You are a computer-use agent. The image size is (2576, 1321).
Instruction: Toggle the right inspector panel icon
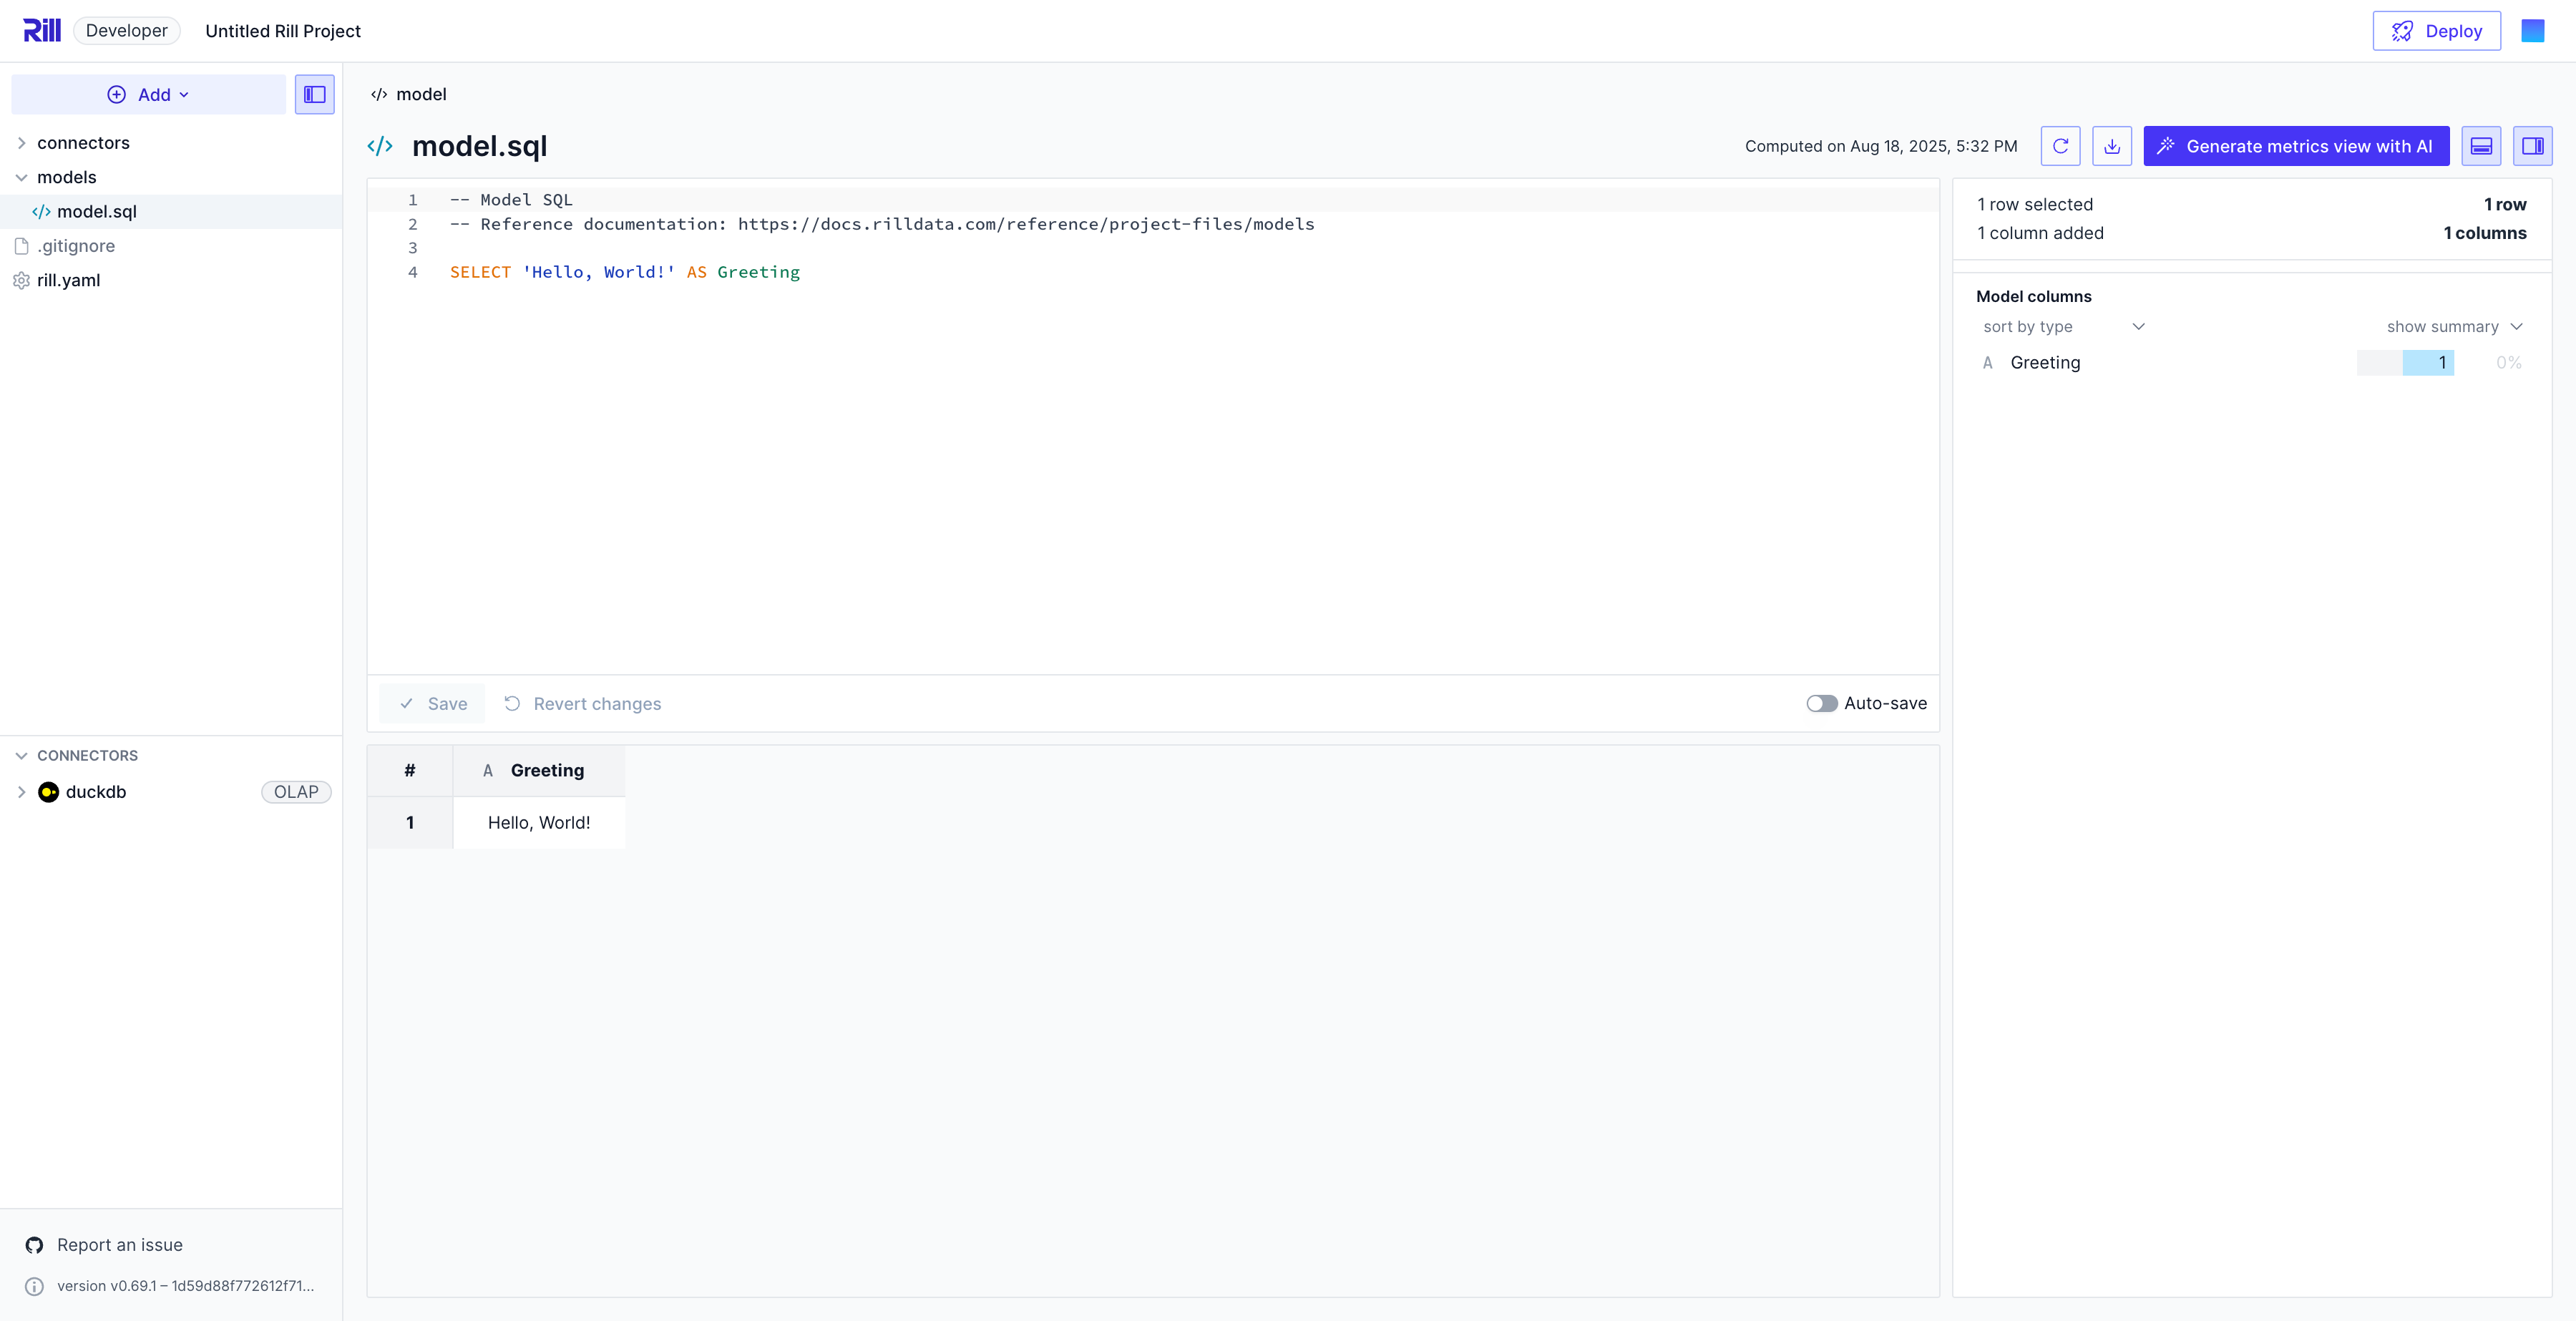click(2532, 146)
